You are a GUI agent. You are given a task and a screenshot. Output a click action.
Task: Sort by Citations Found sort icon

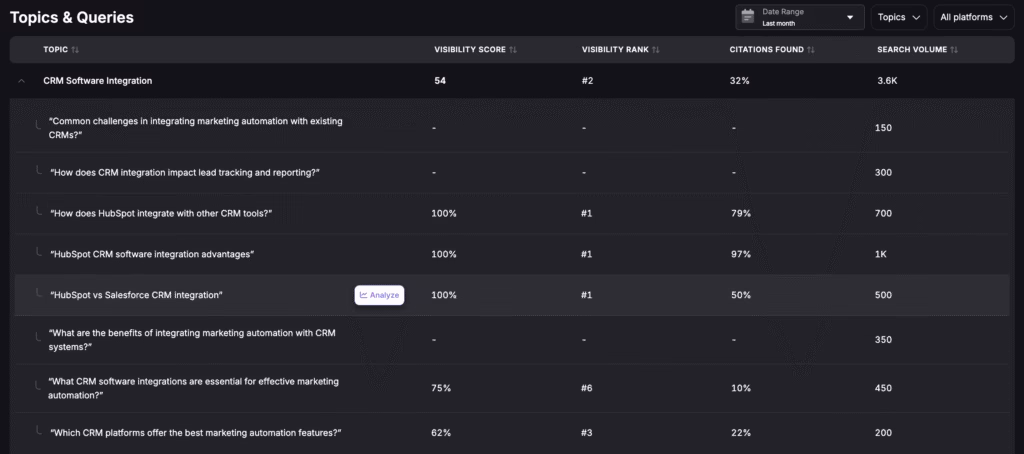click(811, 50)
